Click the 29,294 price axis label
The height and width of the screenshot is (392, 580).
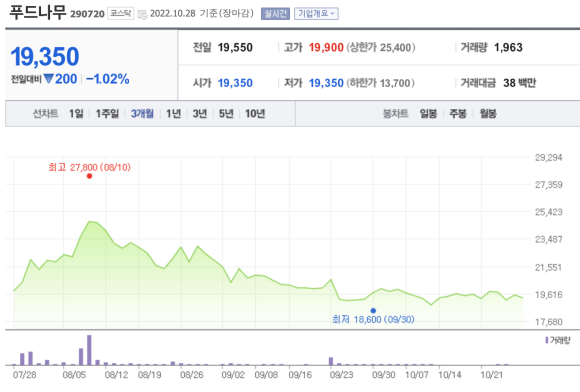549,158
